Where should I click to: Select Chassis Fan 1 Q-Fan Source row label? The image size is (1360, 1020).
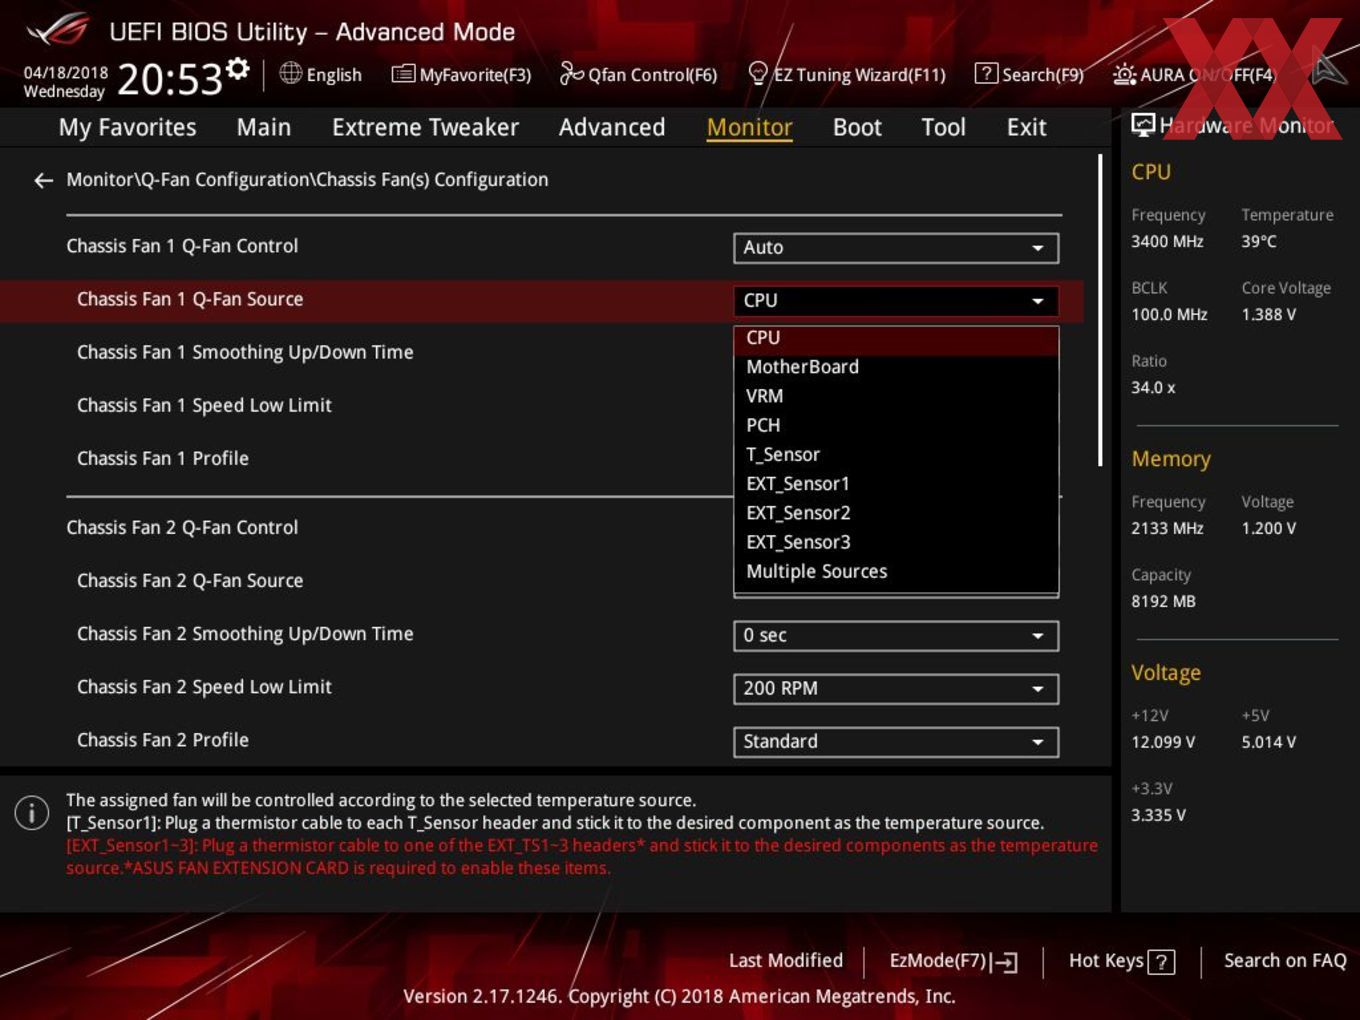pyautogui.click(x=190, y=299)
